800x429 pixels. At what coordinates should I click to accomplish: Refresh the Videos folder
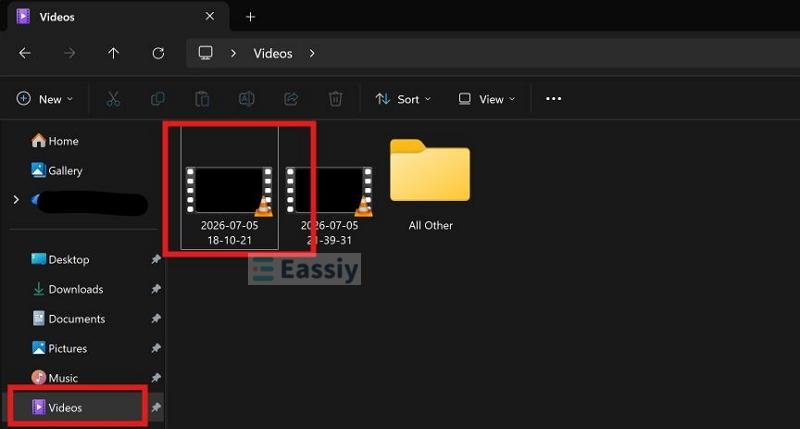pyautogui.click(x=158, y=53)
